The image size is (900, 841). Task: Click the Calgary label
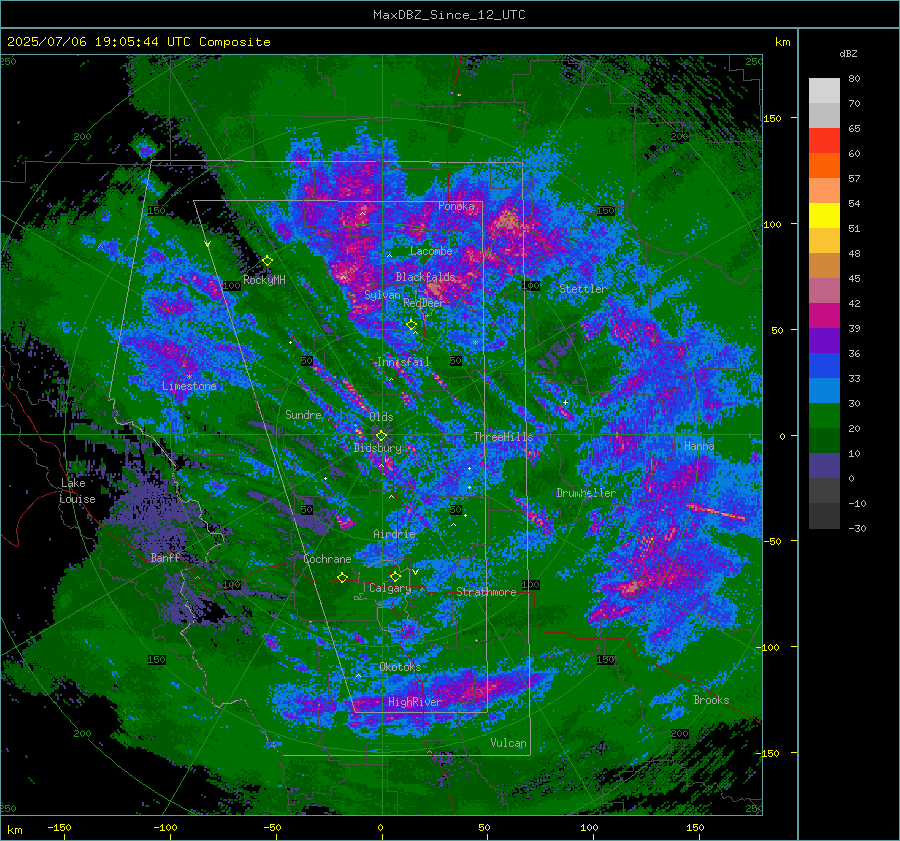[x=390, y=588]
